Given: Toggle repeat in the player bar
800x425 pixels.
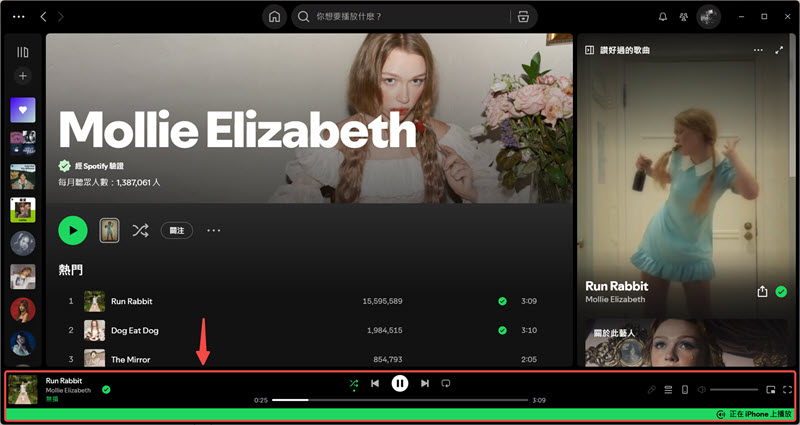Looking at the screenshot, I should [446, 383].
